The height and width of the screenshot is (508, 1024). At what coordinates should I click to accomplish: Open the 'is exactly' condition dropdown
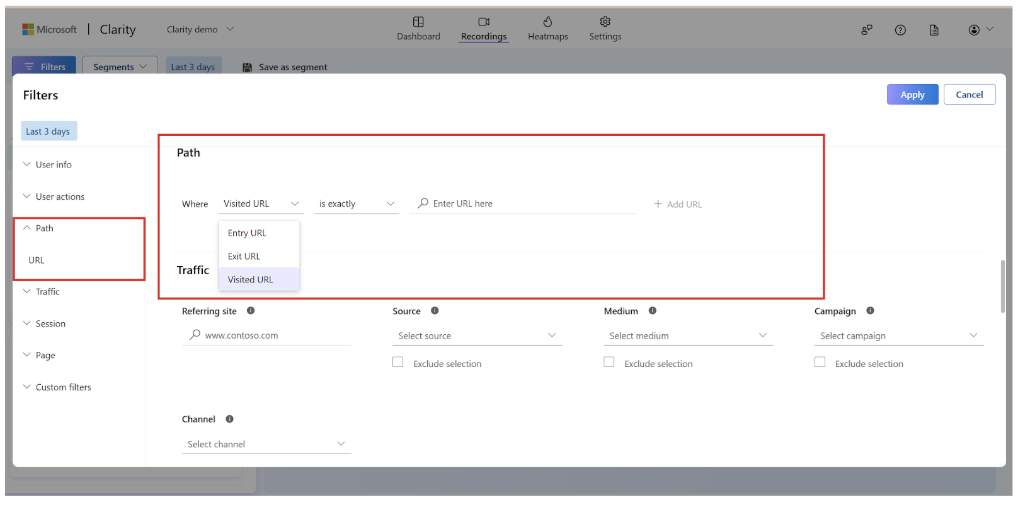click(357, 204)
